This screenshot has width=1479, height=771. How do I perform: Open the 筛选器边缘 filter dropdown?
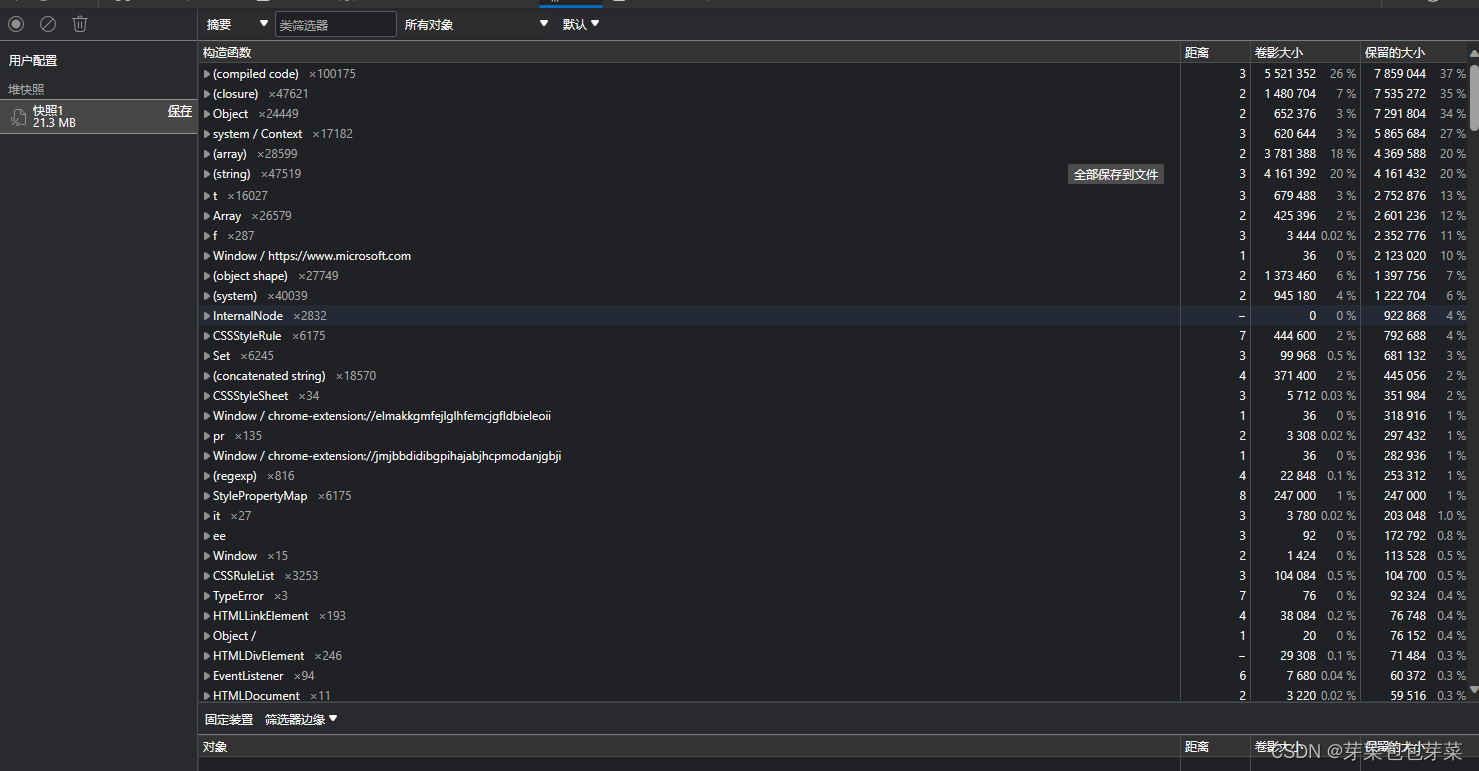(x=301, y=719)
